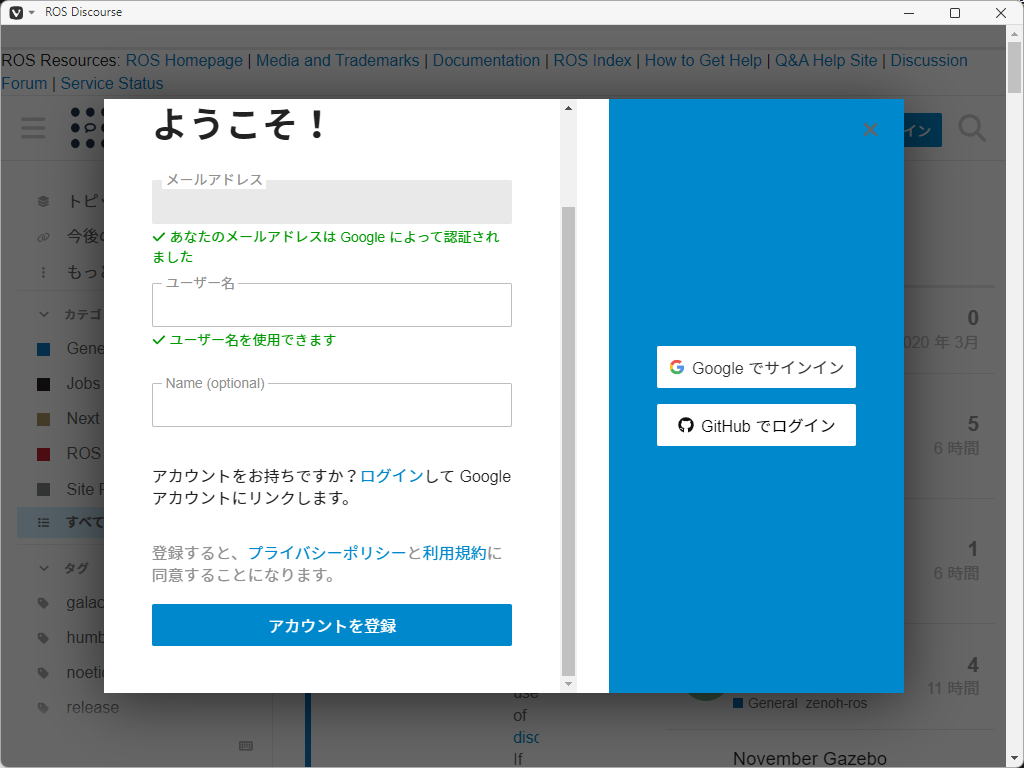
Task: Open the Media and Trademarks link
Action: pos(338,61)
